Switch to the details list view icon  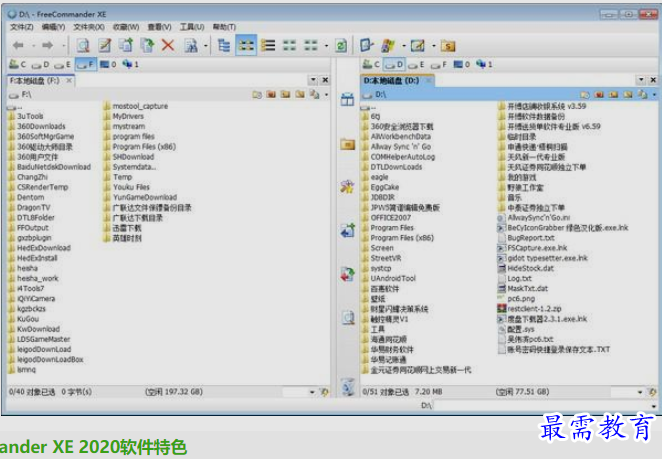point(268,45)
